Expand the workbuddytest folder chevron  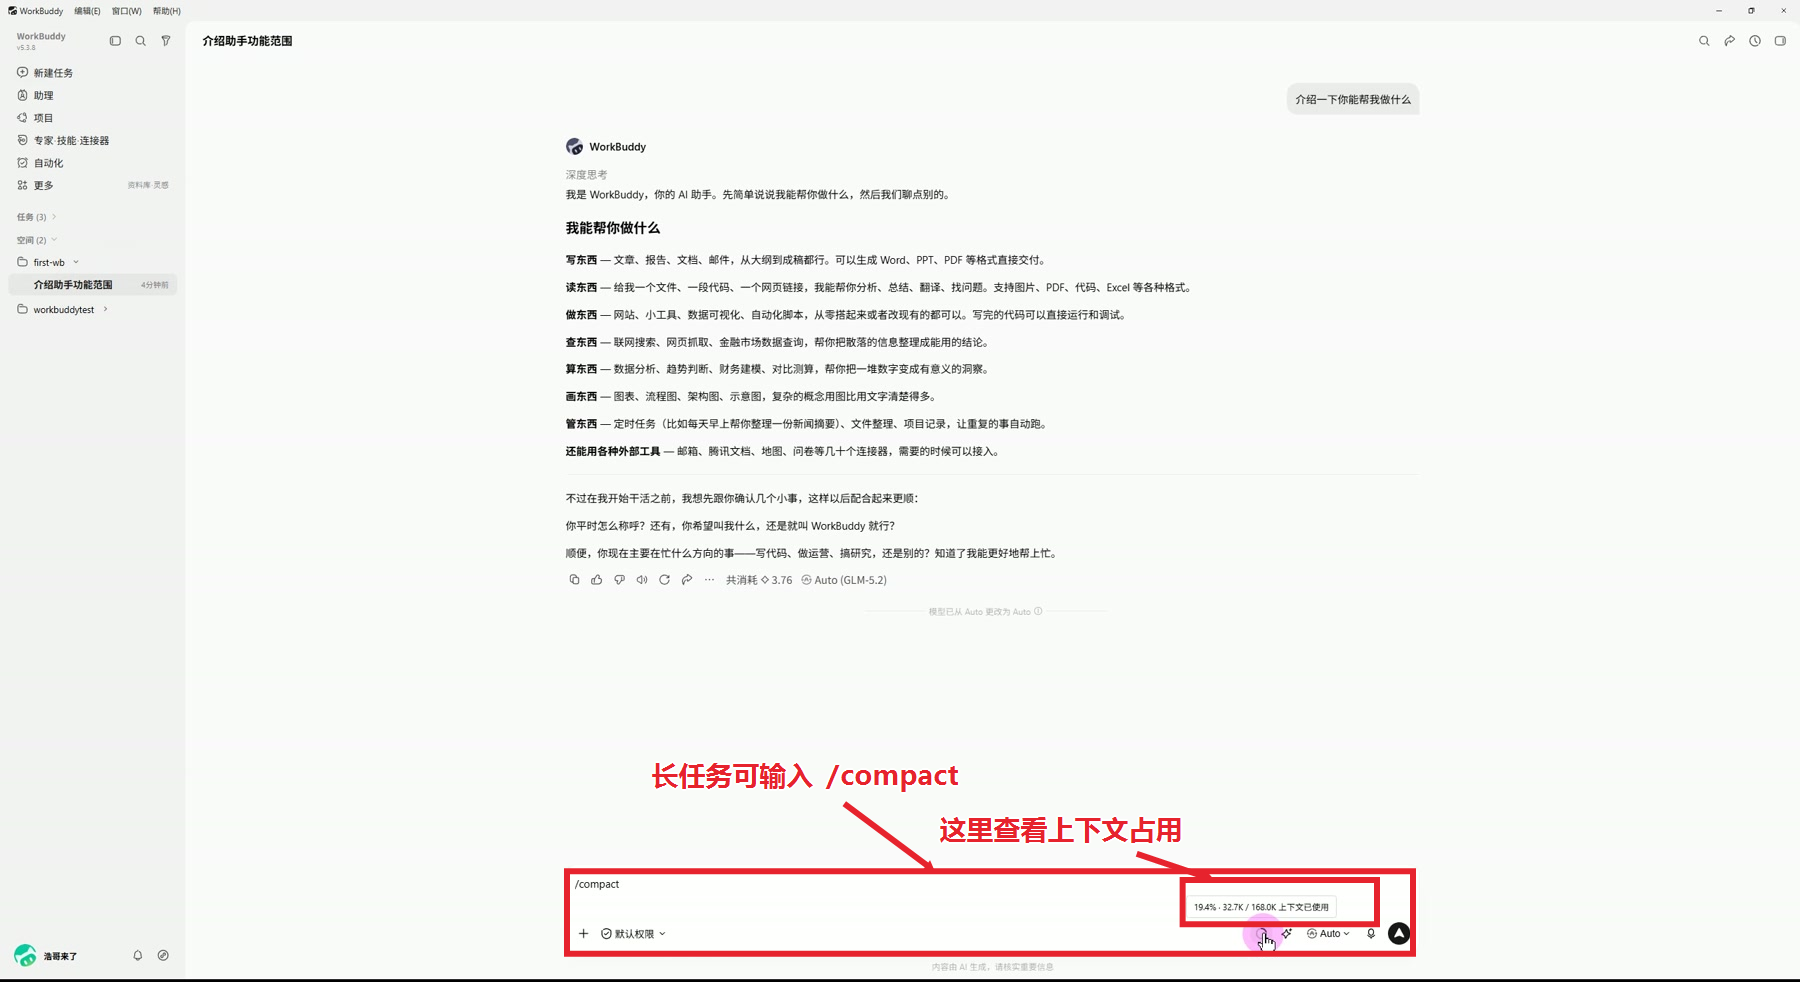(105, 309)
